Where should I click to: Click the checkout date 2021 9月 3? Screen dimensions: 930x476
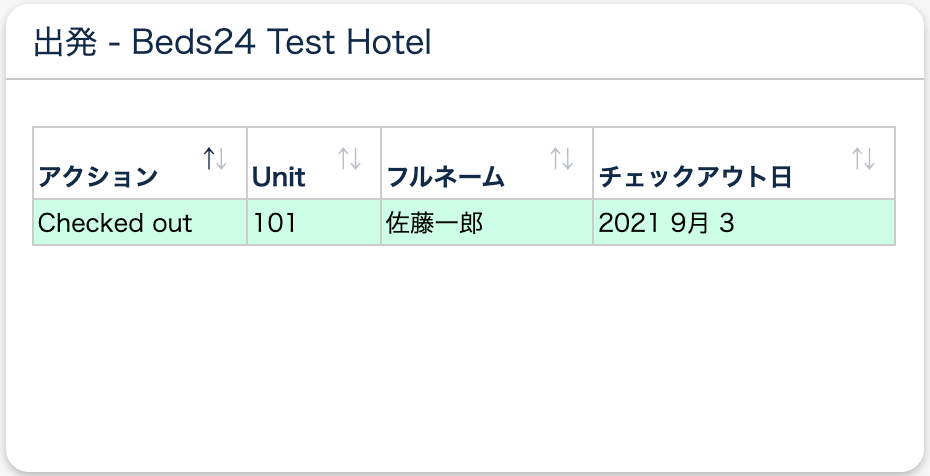click(x=666, y=223)
